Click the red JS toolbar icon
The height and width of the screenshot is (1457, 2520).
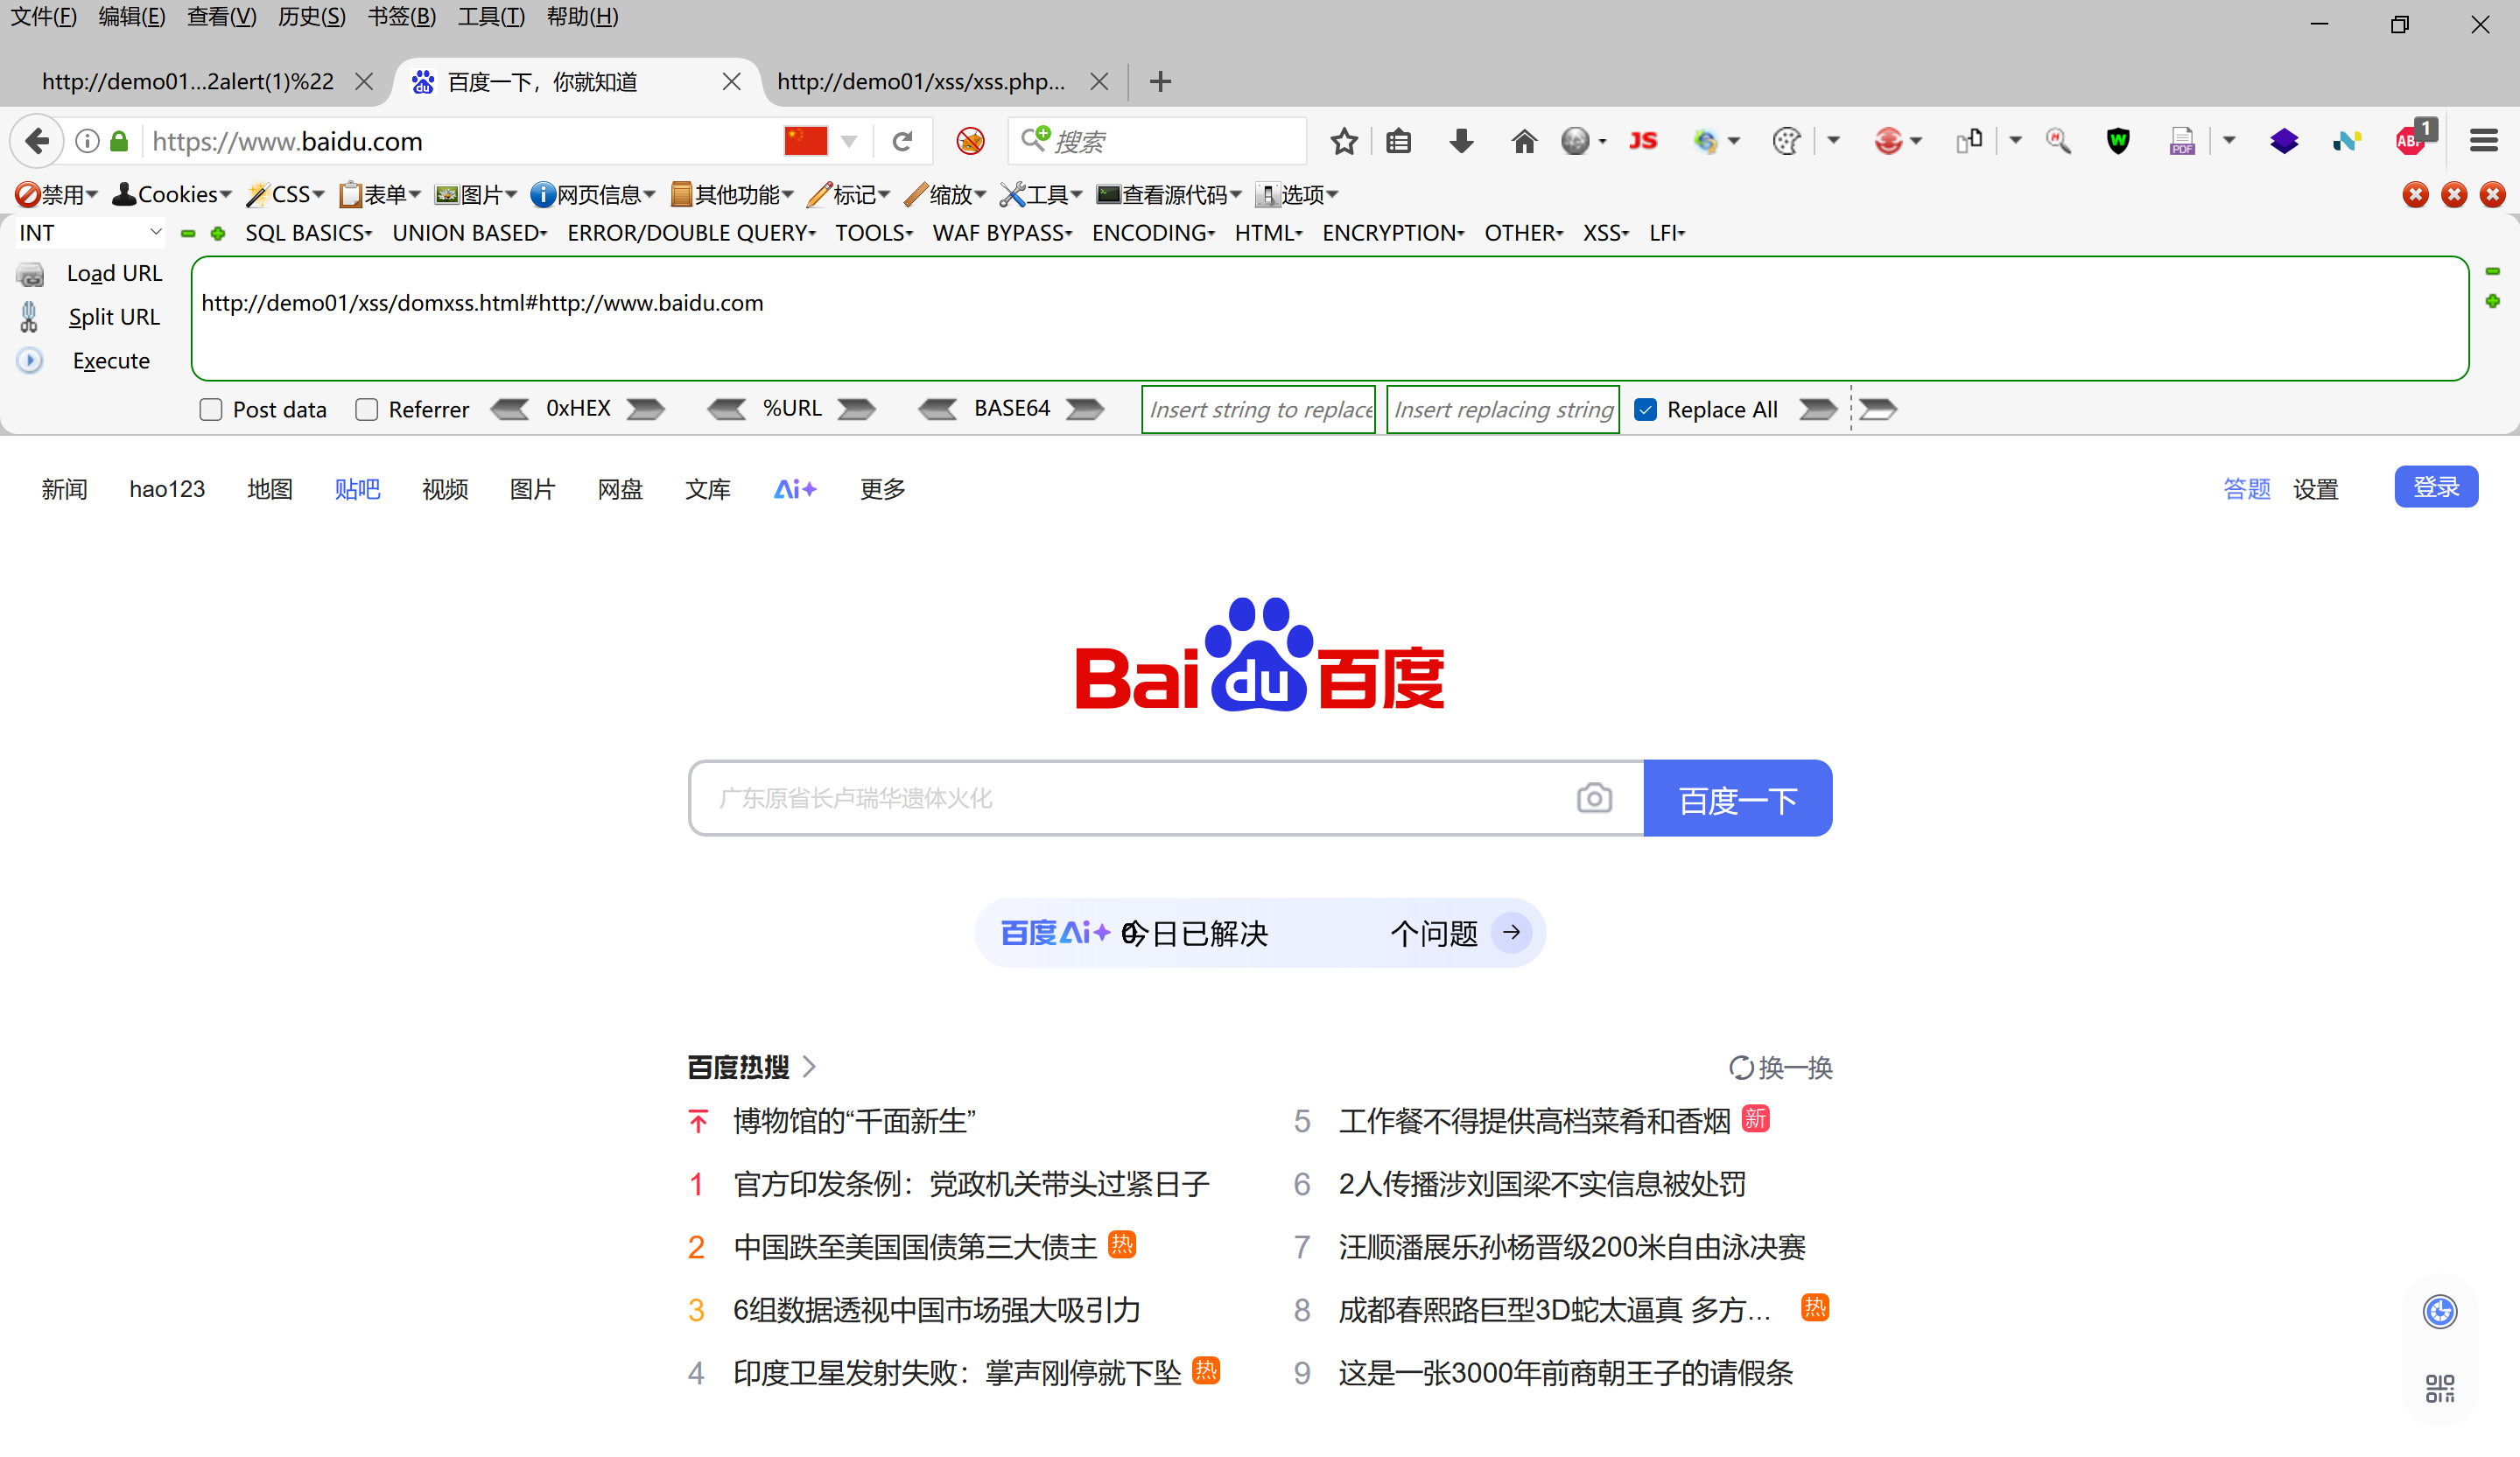[1643, 141]
